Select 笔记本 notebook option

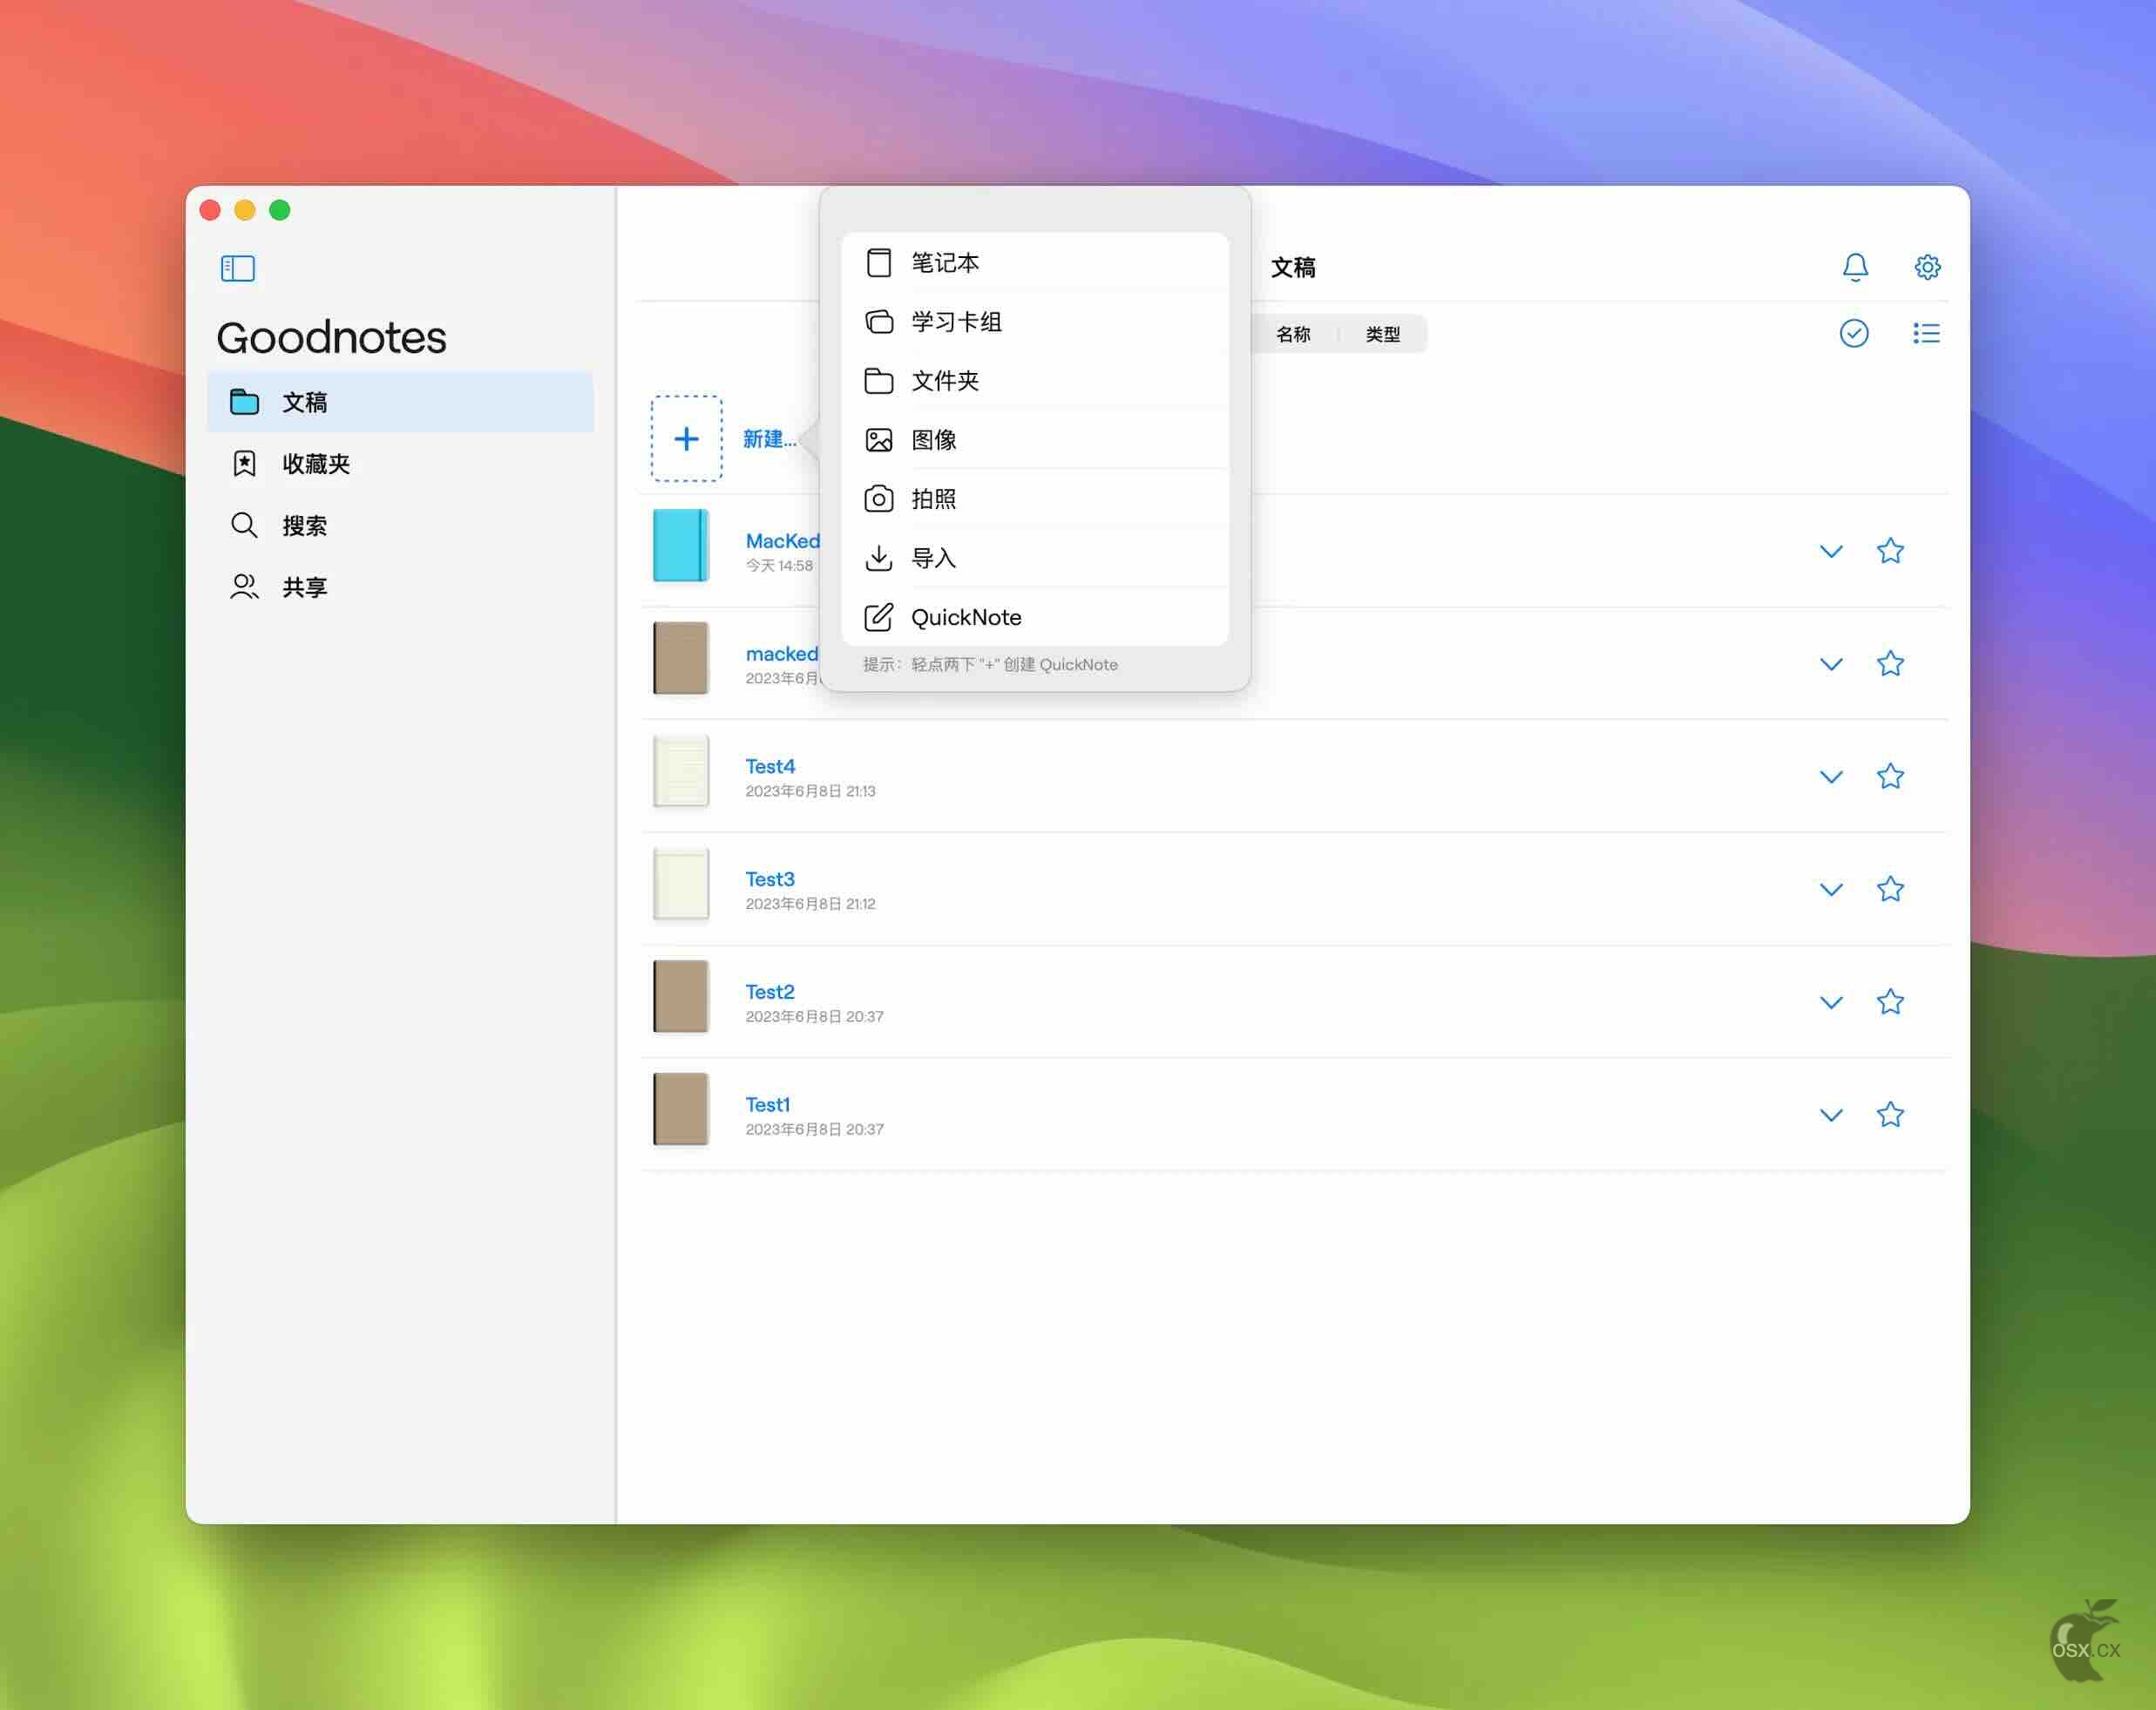point(1035,263)
